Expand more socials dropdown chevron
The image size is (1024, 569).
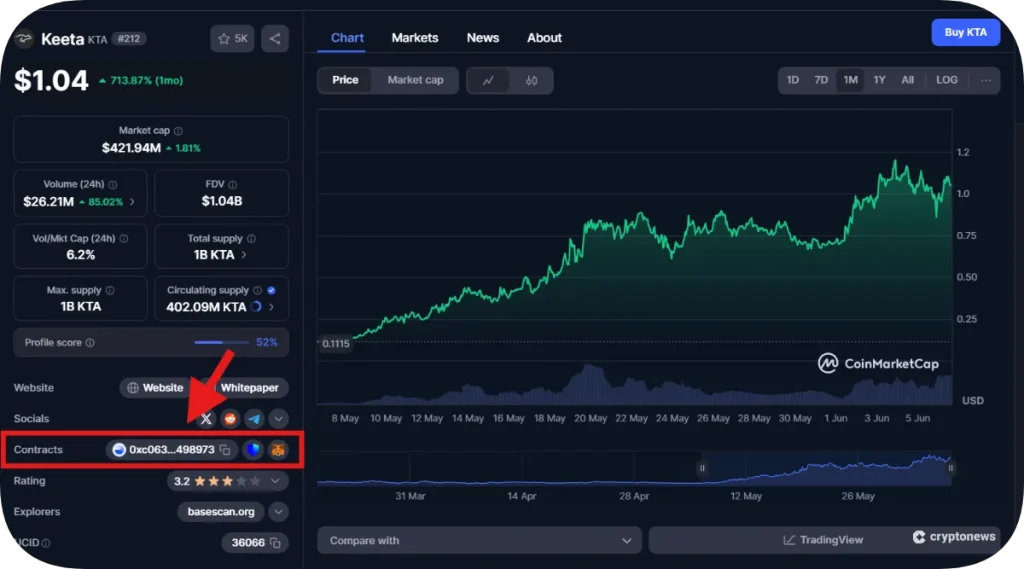278,419
